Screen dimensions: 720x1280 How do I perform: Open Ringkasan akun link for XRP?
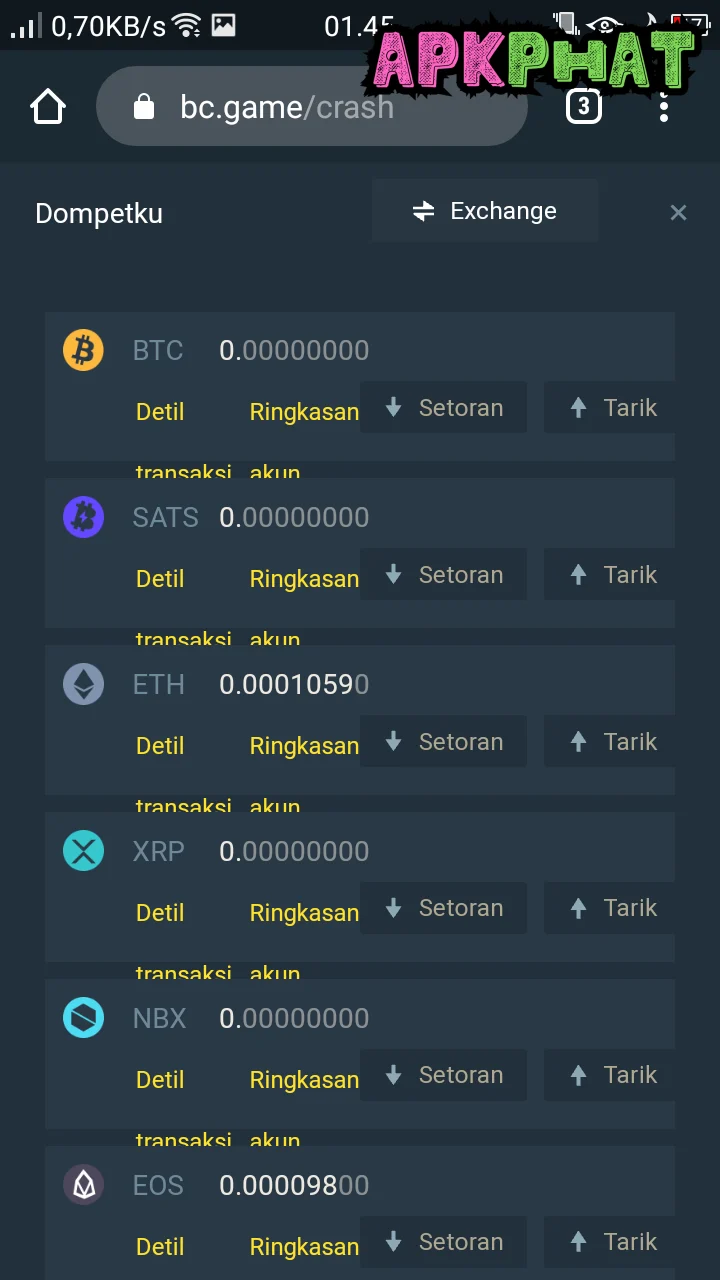click(303, 913)
